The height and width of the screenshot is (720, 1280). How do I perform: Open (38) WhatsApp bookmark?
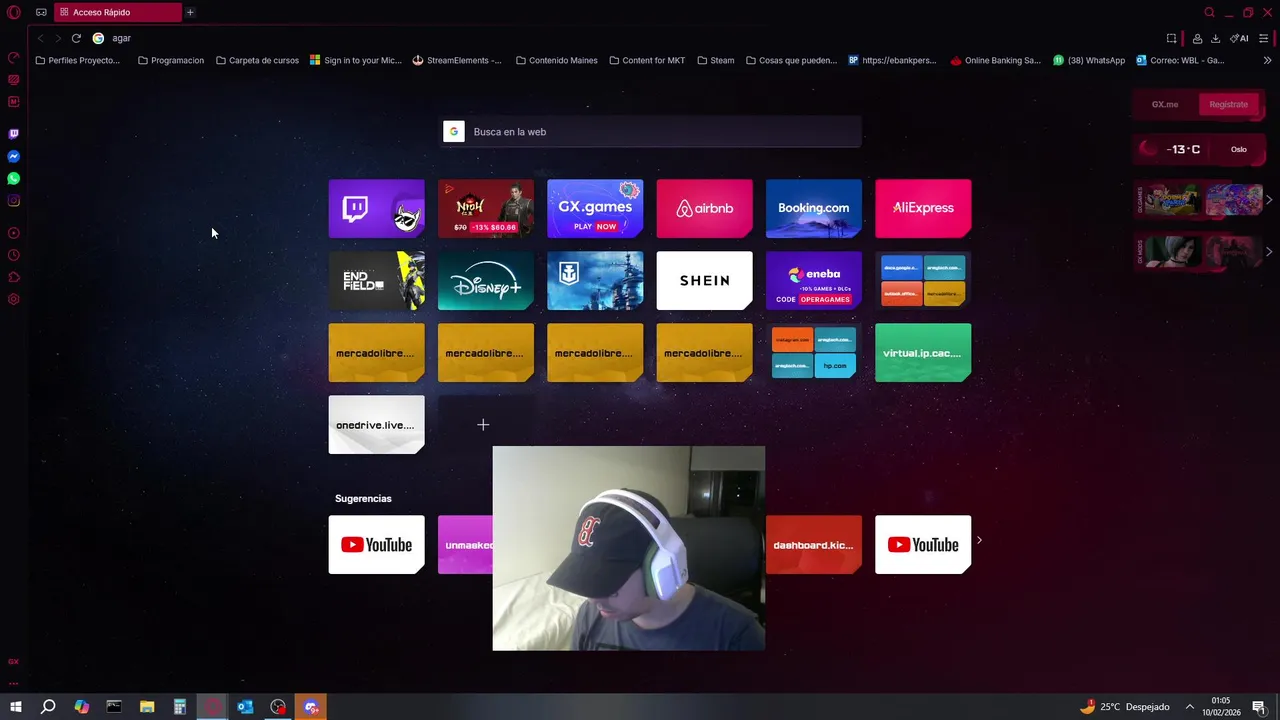click(x=1089, y=60)
